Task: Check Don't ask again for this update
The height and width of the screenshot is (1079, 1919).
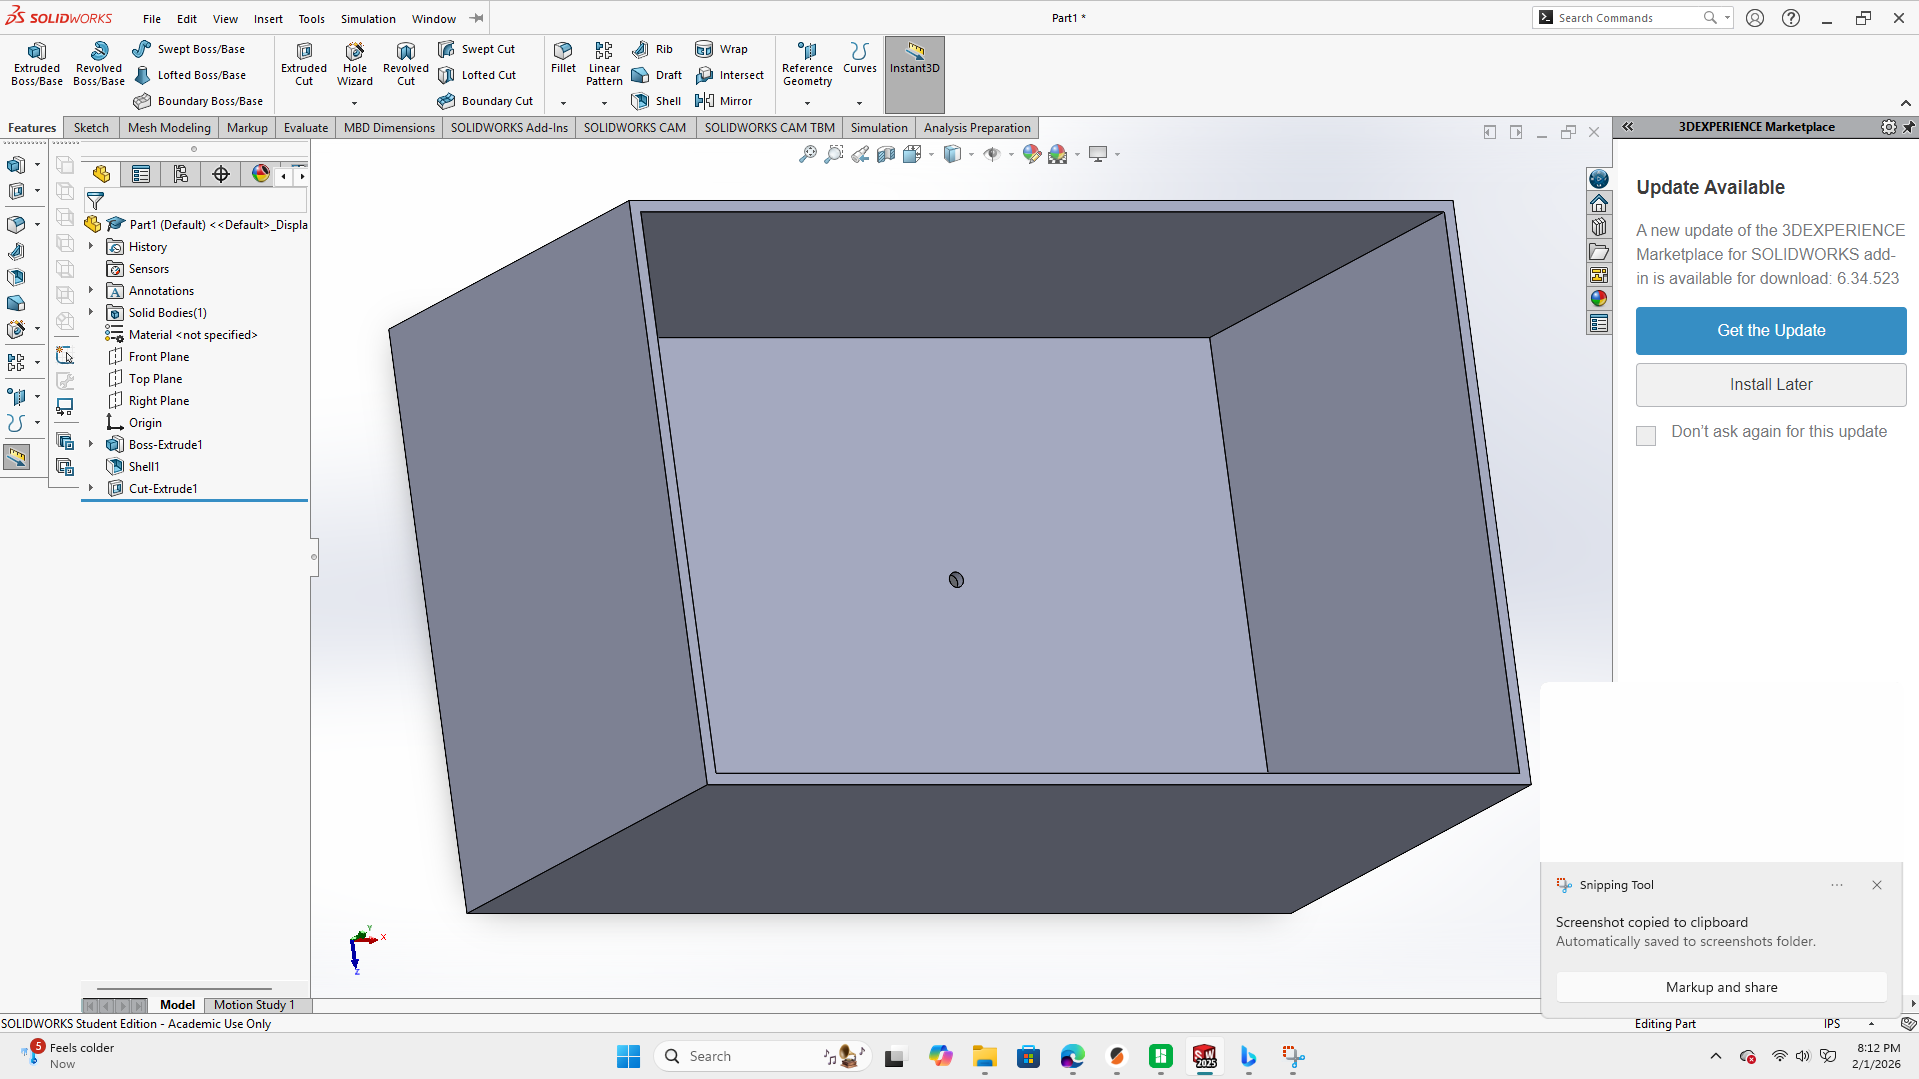Action: [x=1646, y=435]
